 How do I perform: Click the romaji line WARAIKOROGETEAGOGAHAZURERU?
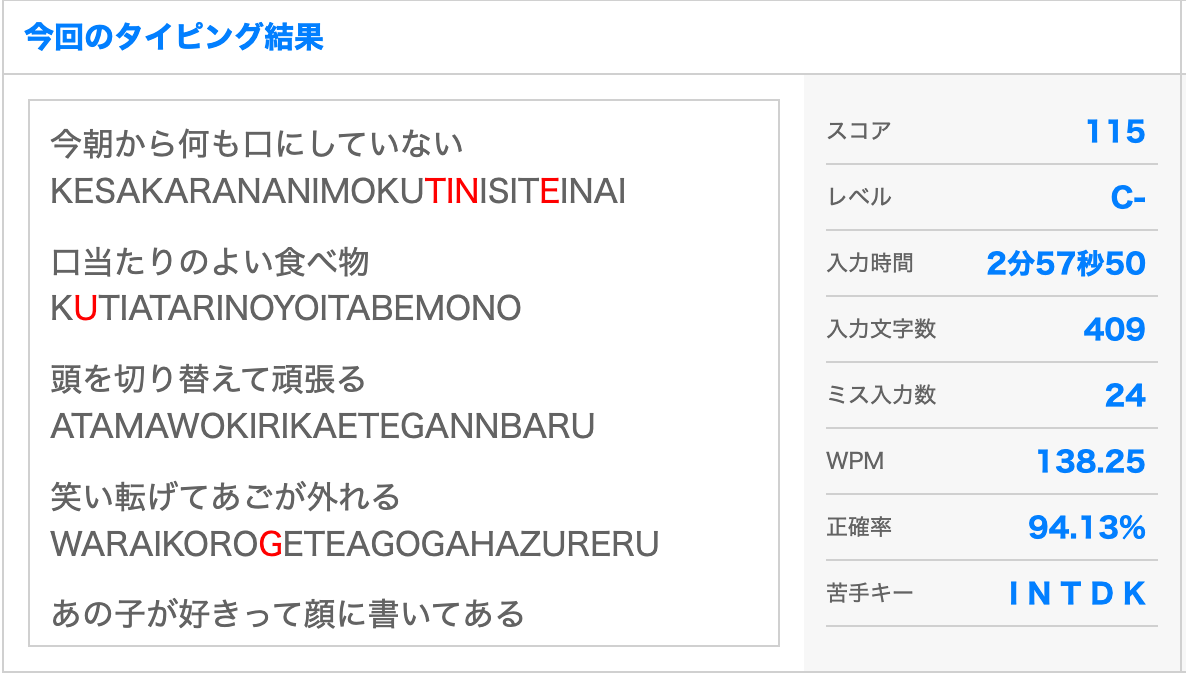click(x=354, y=543)
